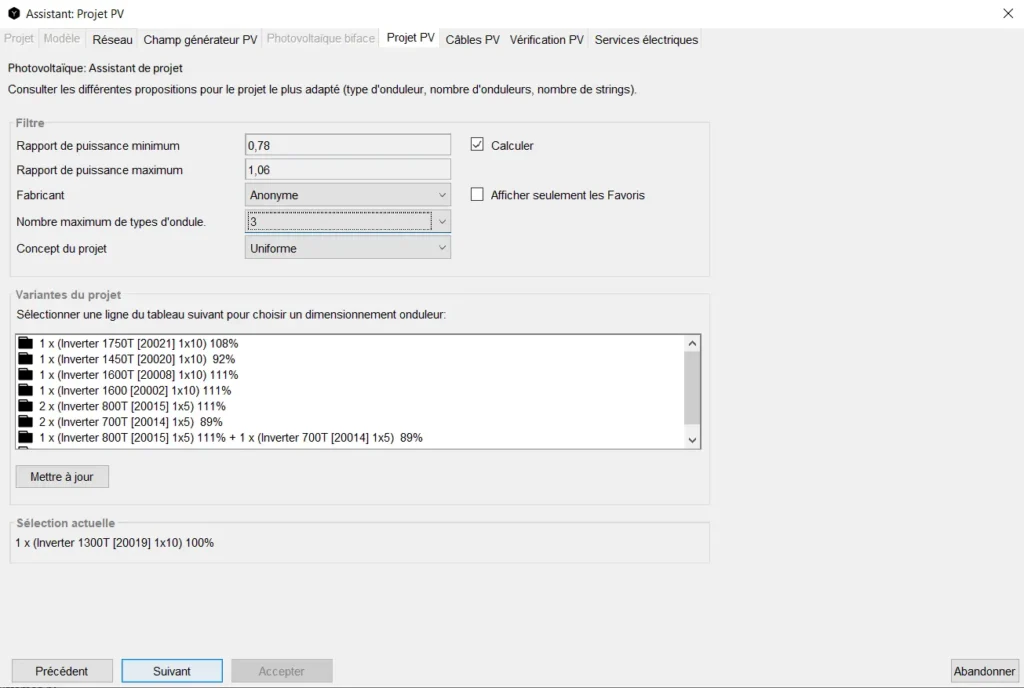Uncheck the Calculer checkbox
The width and height of the screenshot is (1024, 688).
477,145
